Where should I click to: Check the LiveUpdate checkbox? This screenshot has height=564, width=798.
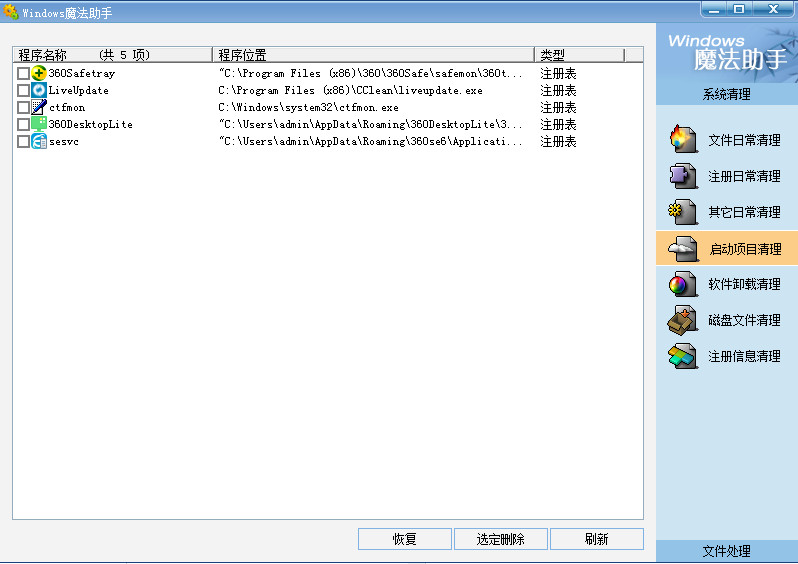click(x=23, y=91)
